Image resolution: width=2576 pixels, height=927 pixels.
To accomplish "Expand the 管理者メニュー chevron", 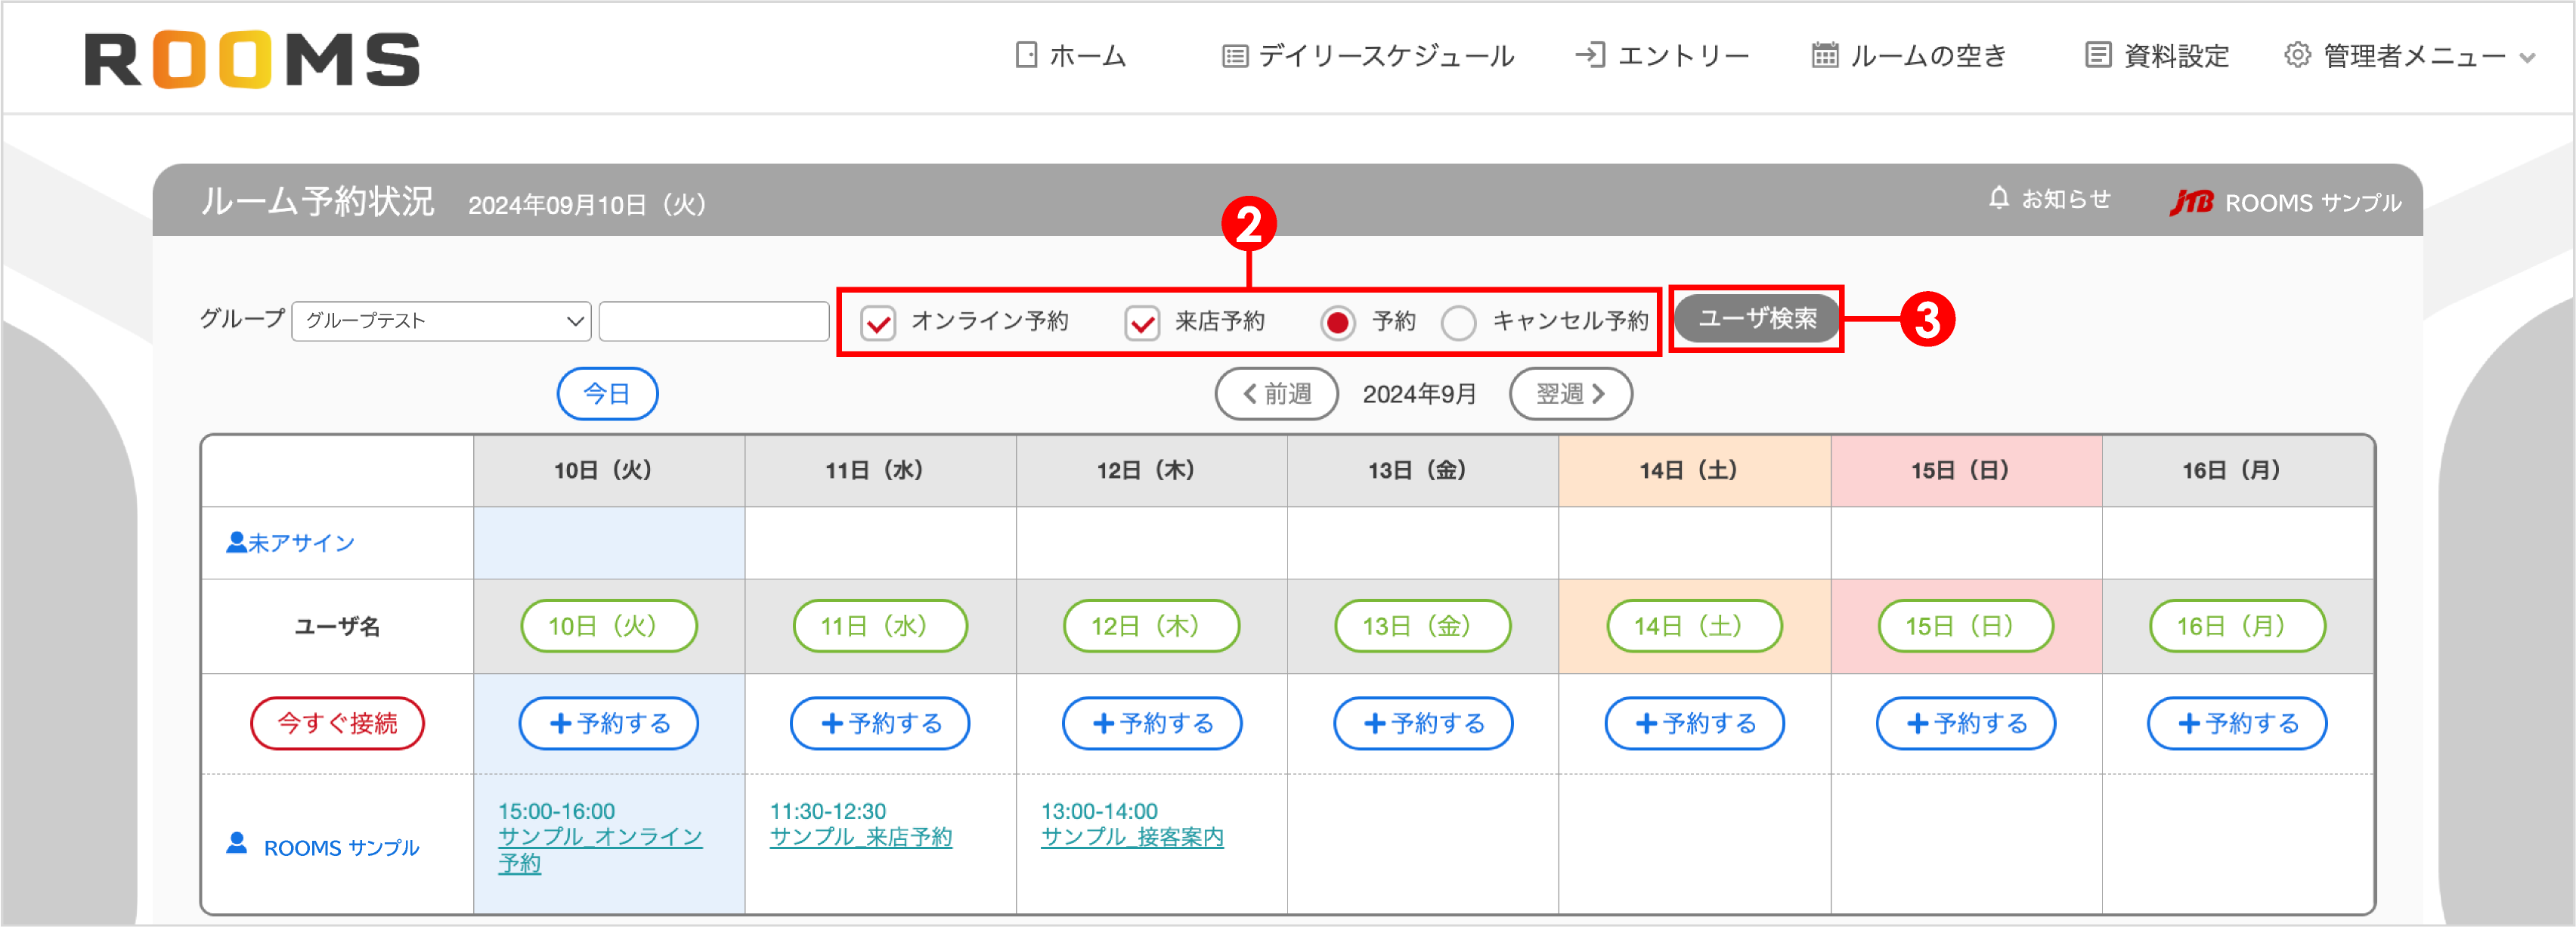I will pos(2528,57).
